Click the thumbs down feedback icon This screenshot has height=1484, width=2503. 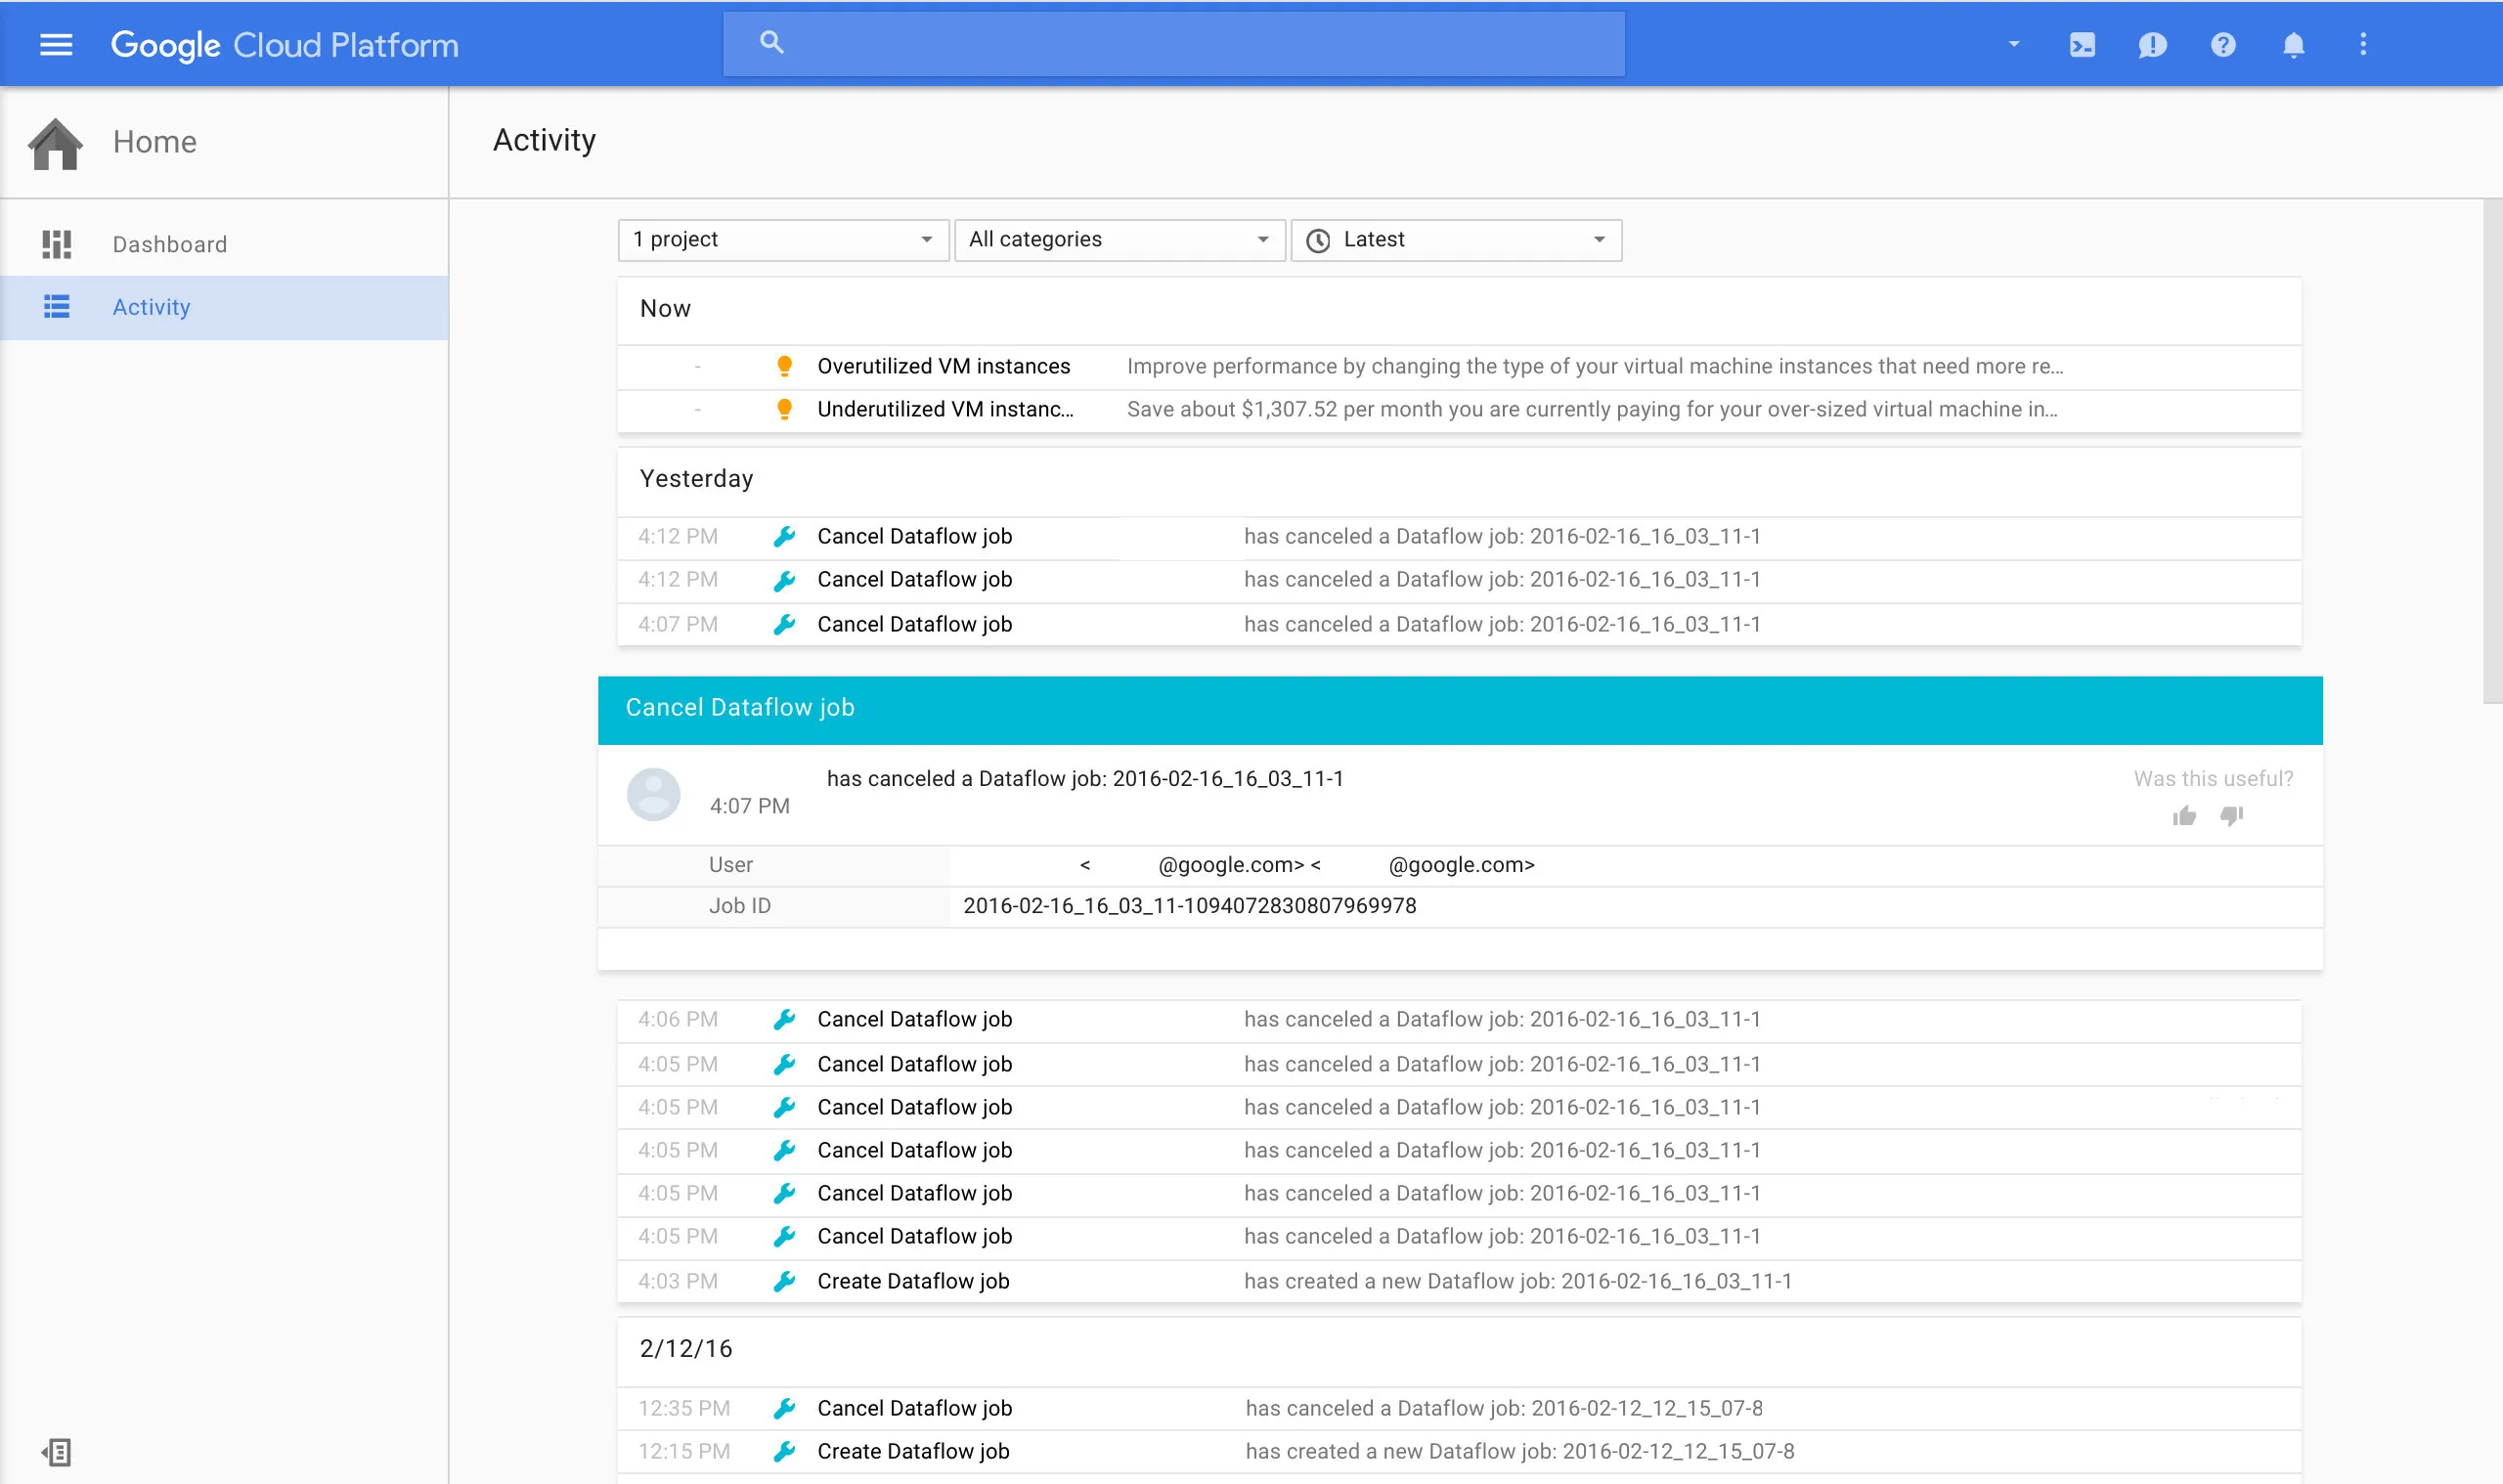[x=2232, y=816]
